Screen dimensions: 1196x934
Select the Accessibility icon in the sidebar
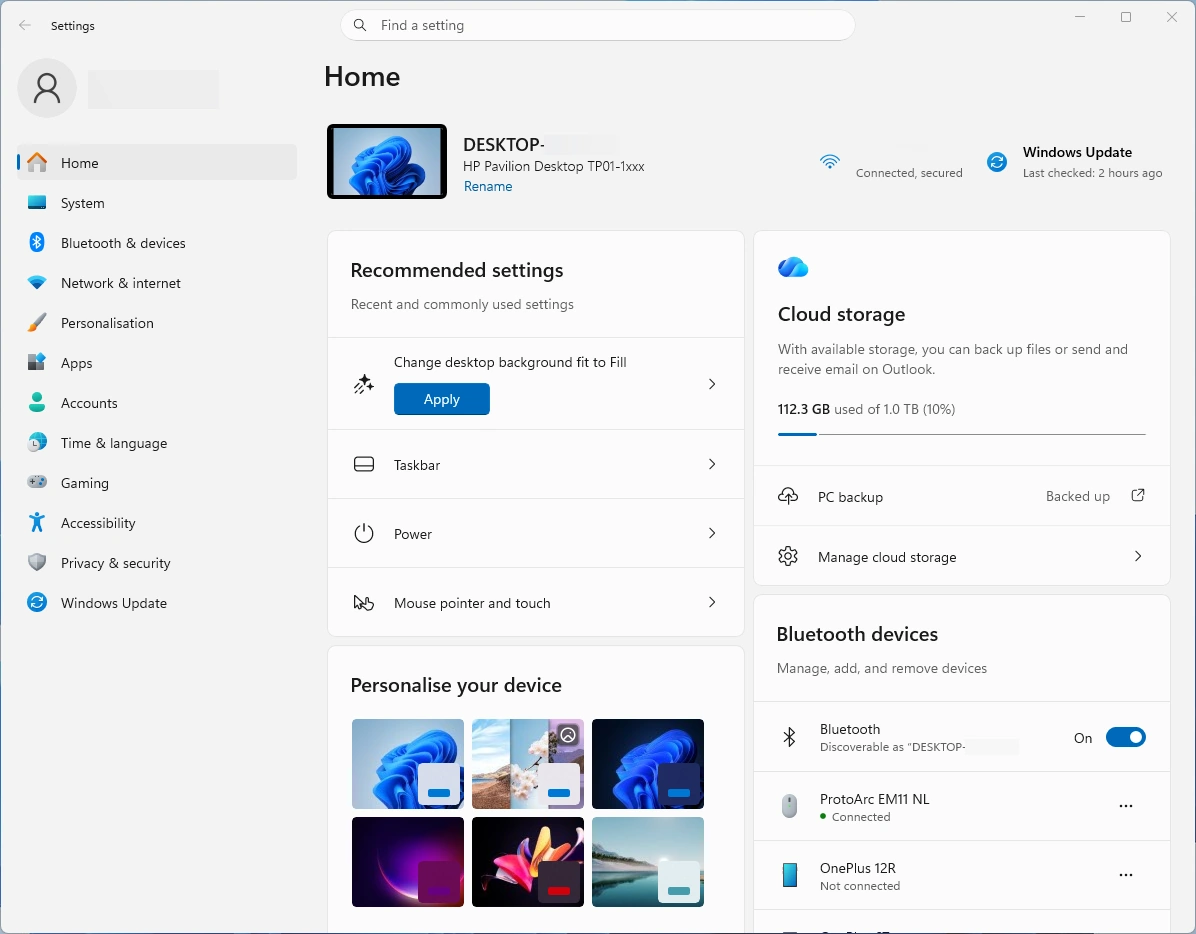click(38, 522)
